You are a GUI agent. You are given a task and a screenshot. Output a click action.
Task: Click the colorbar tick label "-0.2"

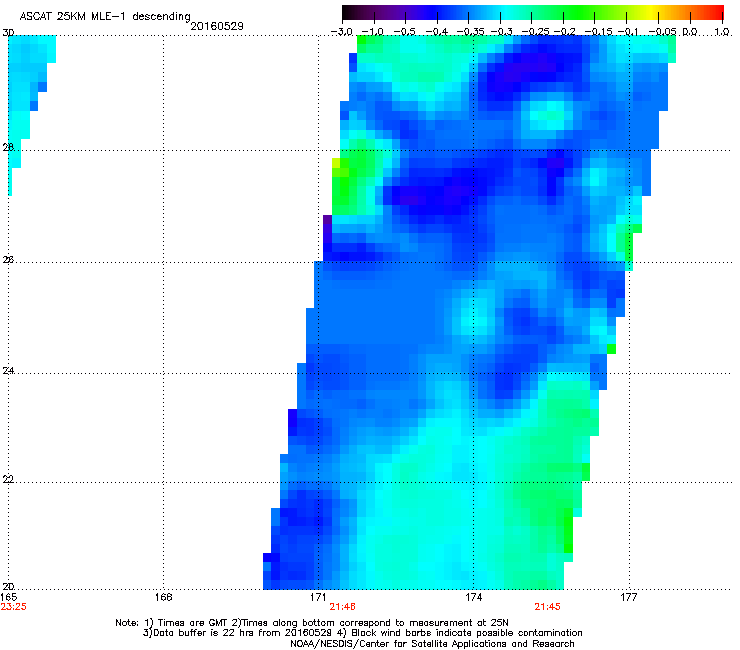pos(564,32)
